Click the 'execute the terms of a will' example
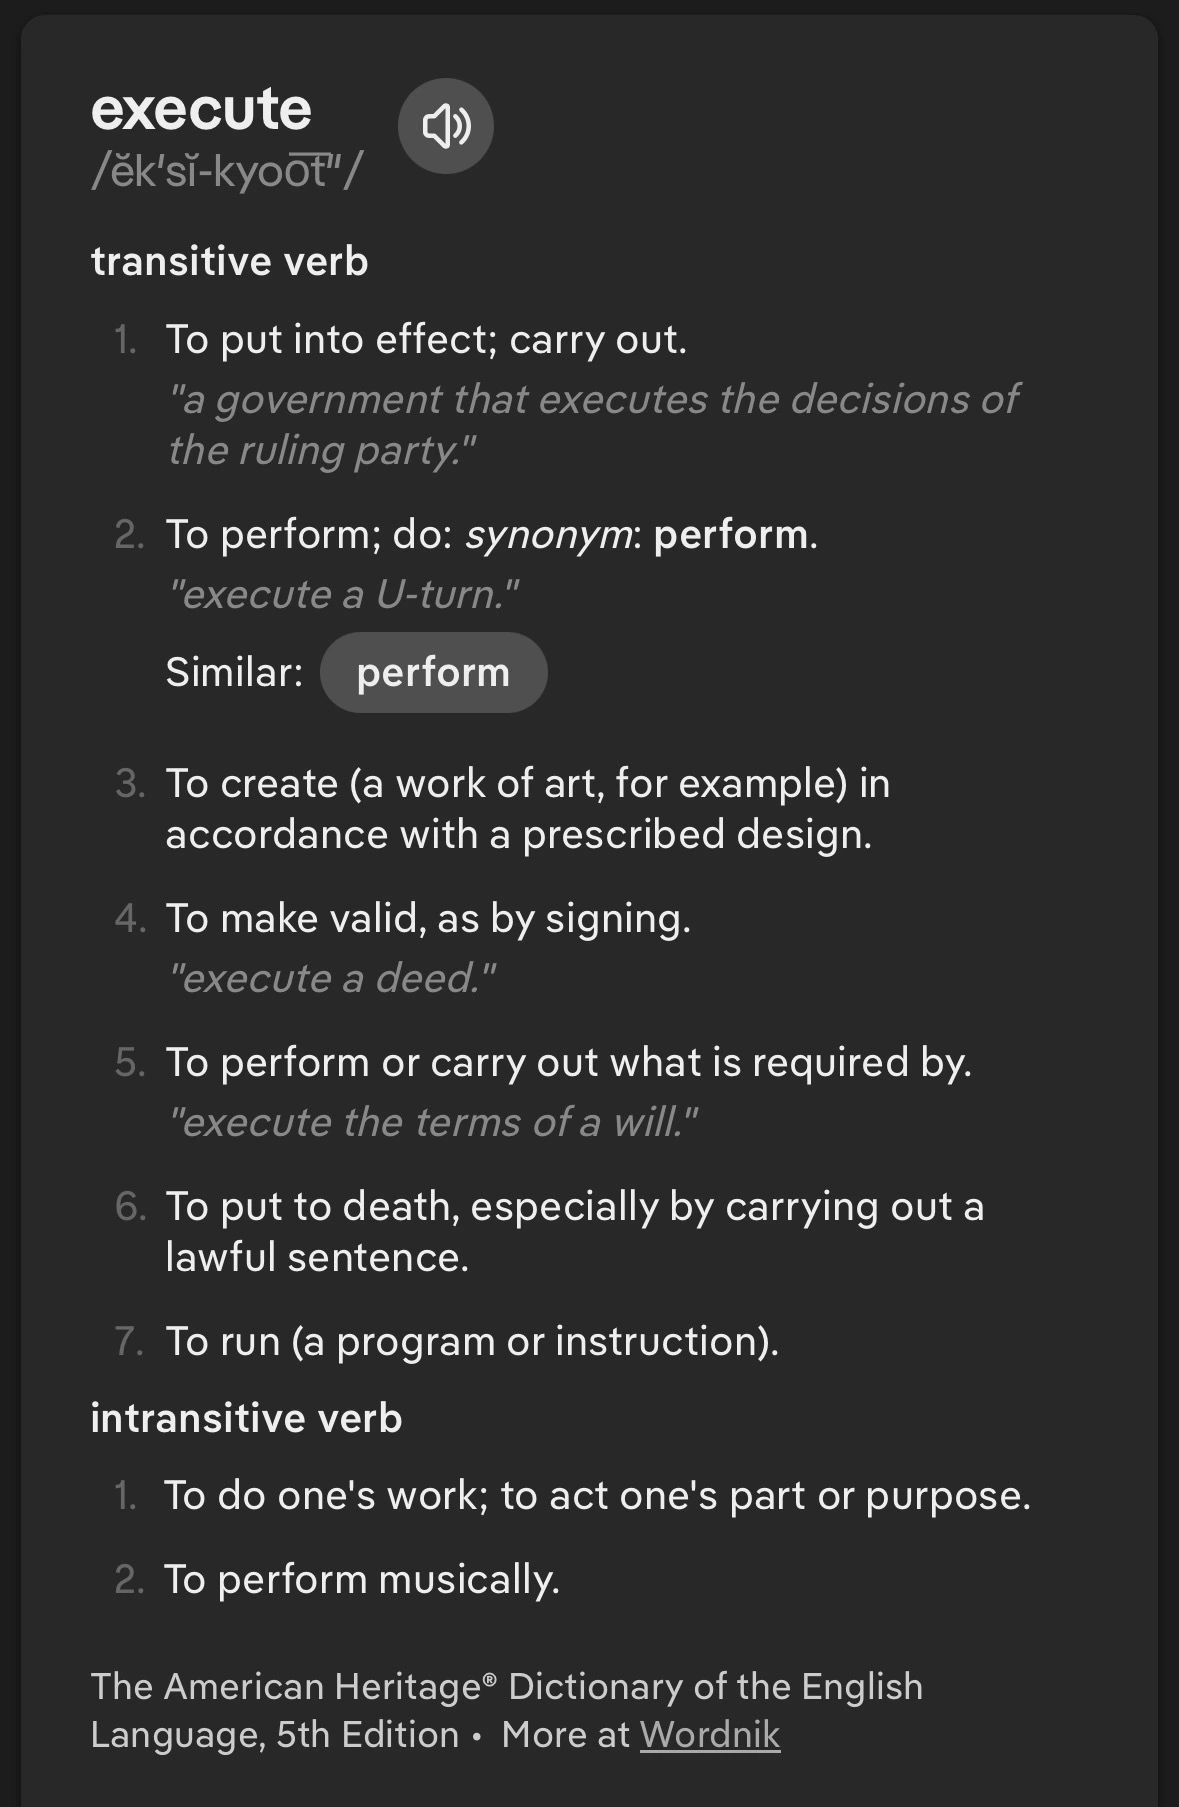This screenshot has height=1807, width=1179. (x=432, y=1123)
